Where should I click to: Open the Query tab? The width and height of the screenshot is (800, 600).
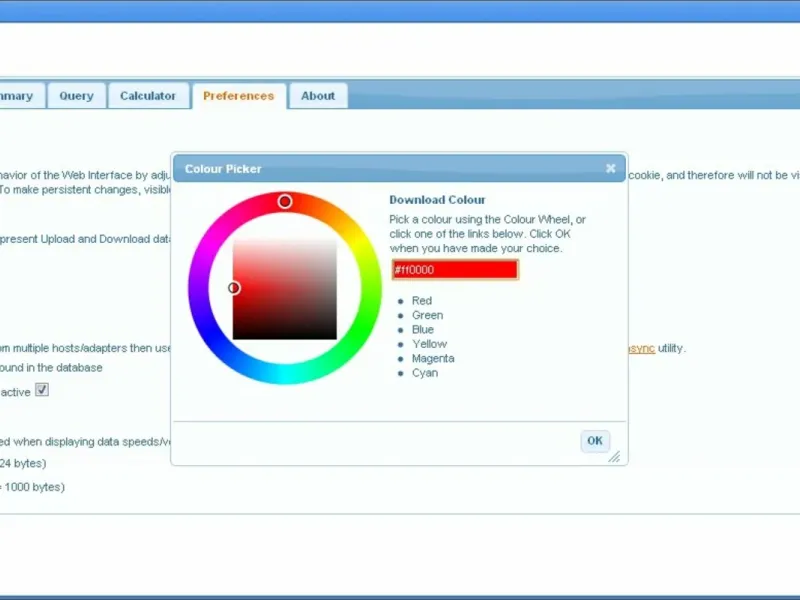click(77, 96)
